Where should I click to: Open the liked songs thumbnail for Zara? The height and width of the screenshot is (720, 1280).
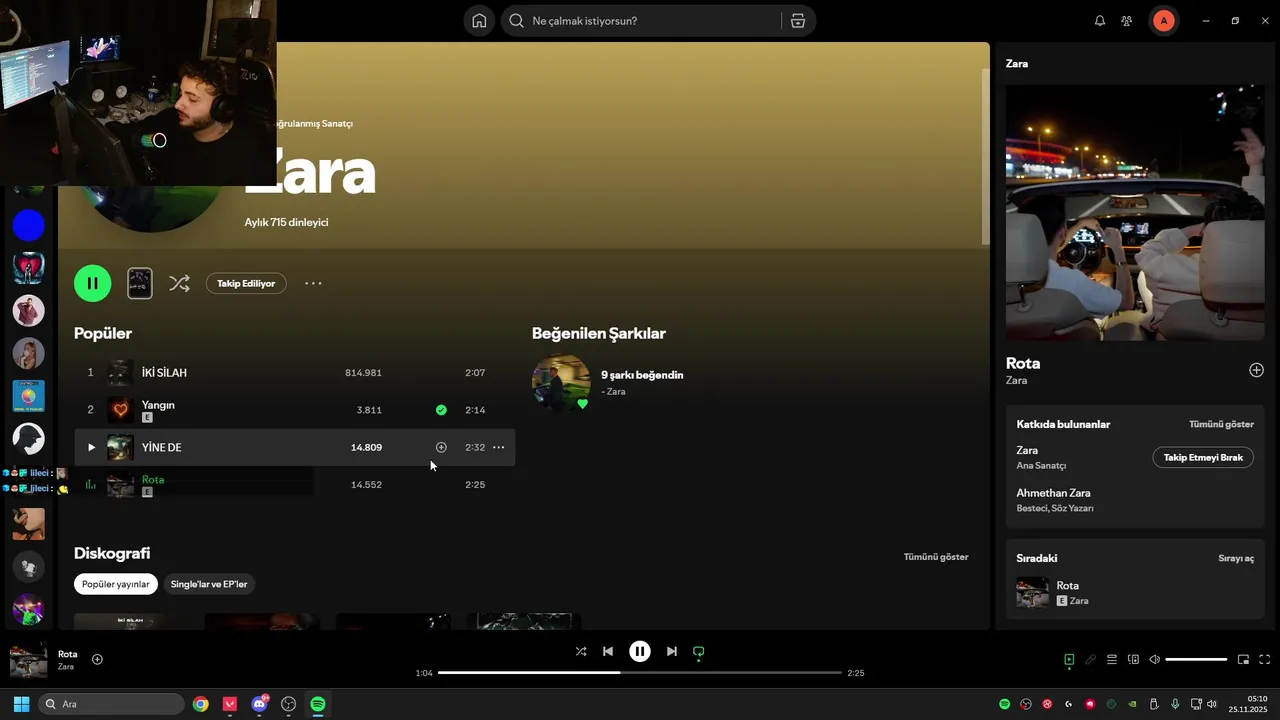tap(561, 383)
